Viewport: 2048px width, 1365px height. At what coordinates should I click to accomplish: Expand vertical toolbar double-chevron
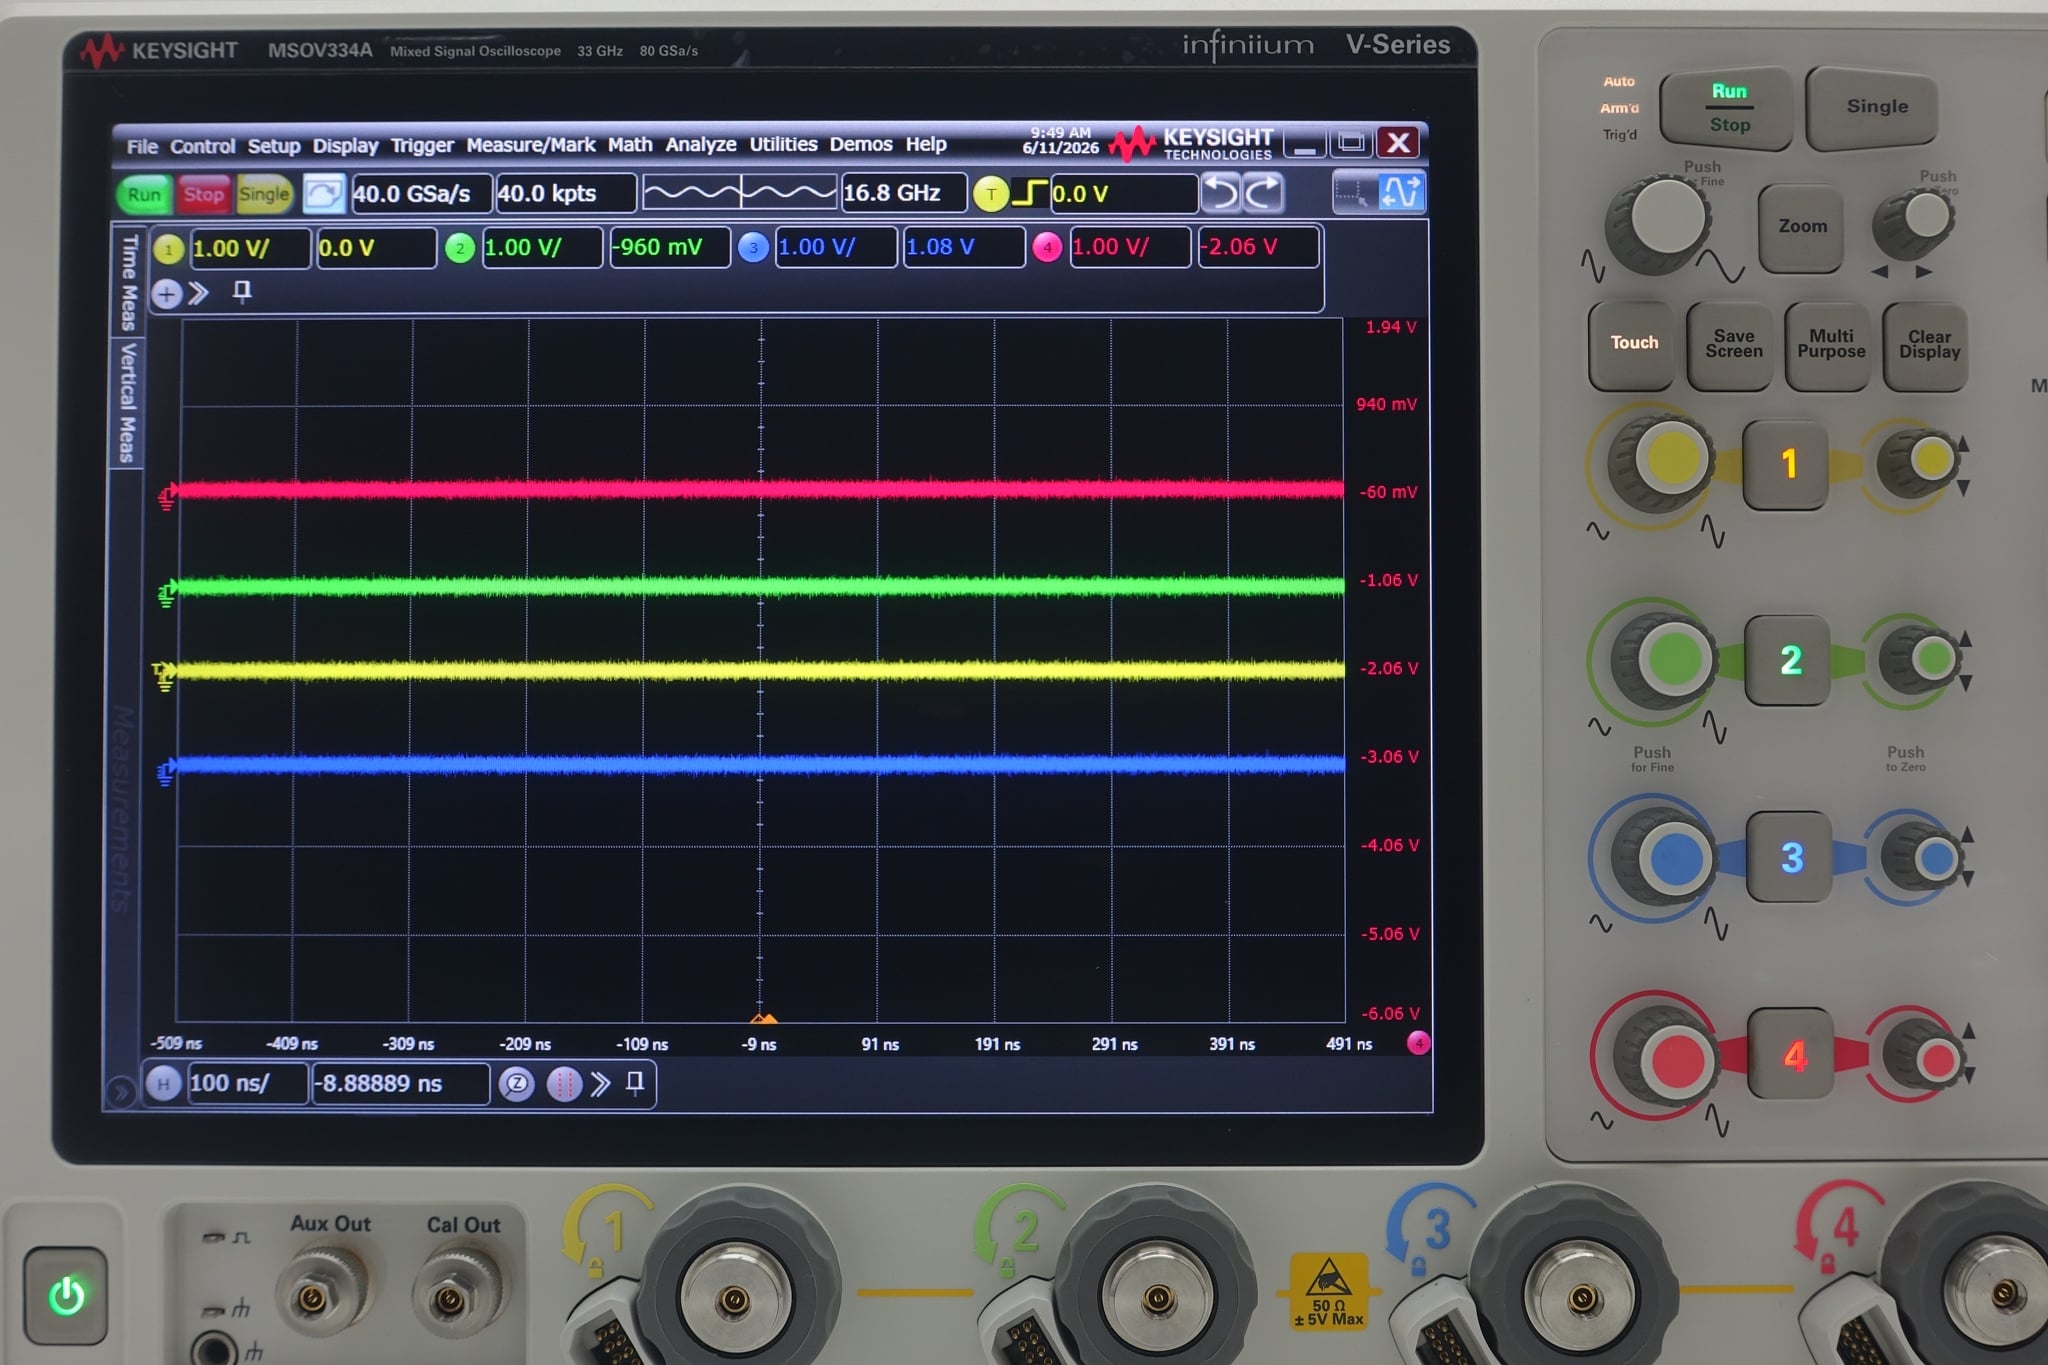tap(199, 293)
